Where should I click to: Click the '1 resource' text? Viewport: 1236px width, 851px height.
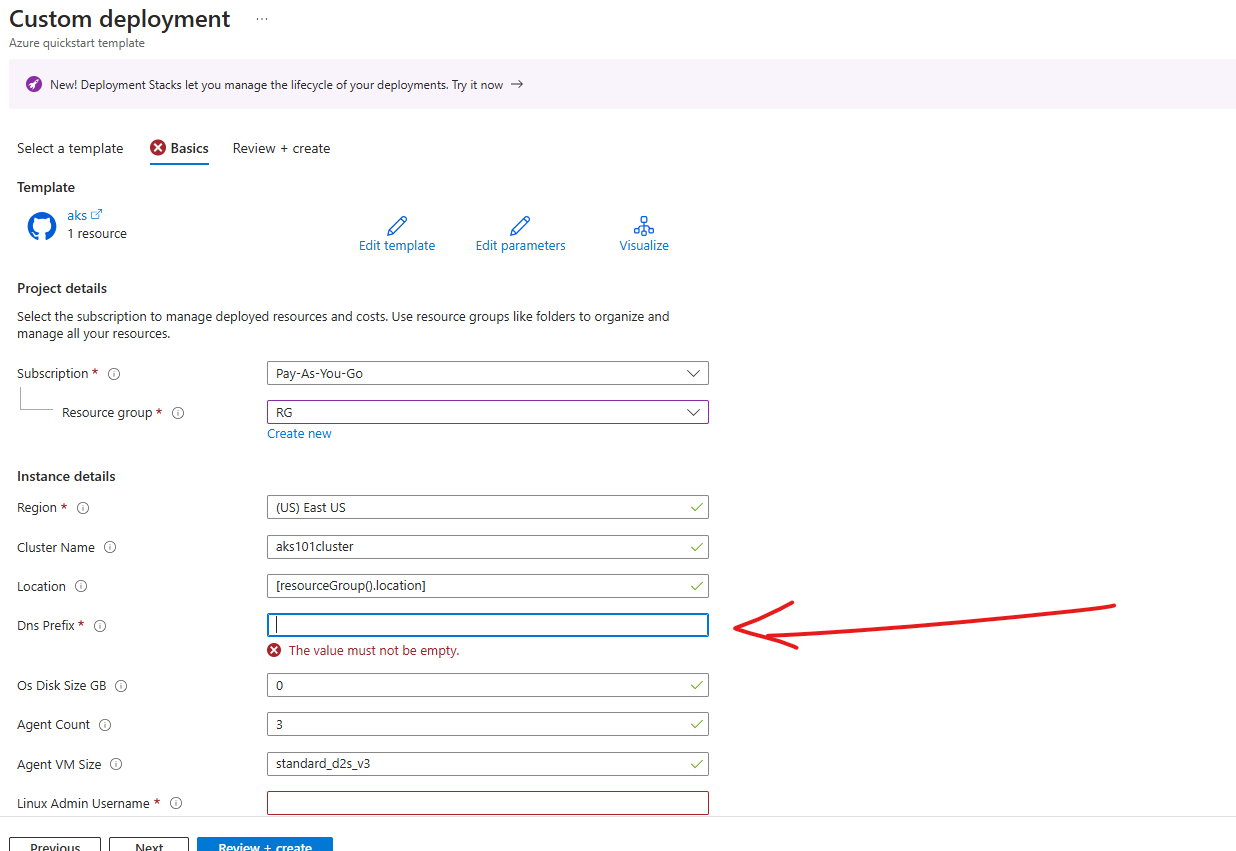[97, 234]
